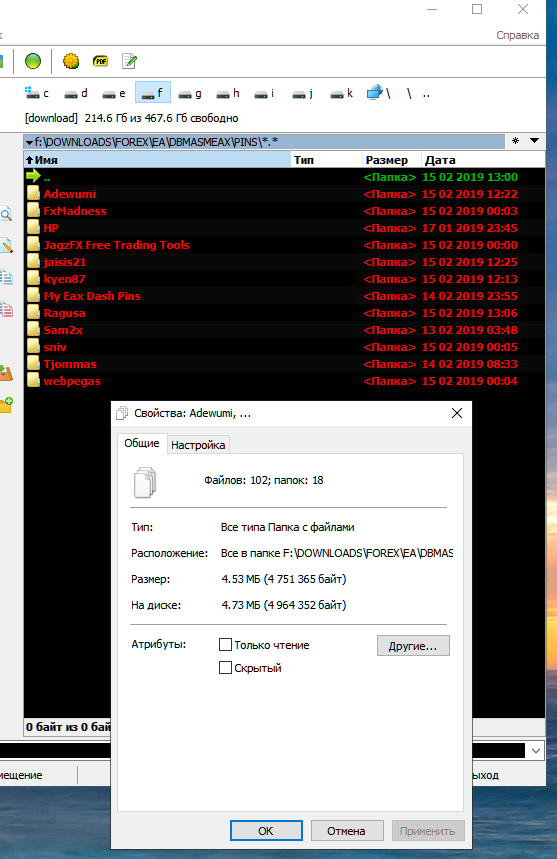Click the blue document list sidebar icon
This screenshot has height=859, width=557.
pos(6,277)
